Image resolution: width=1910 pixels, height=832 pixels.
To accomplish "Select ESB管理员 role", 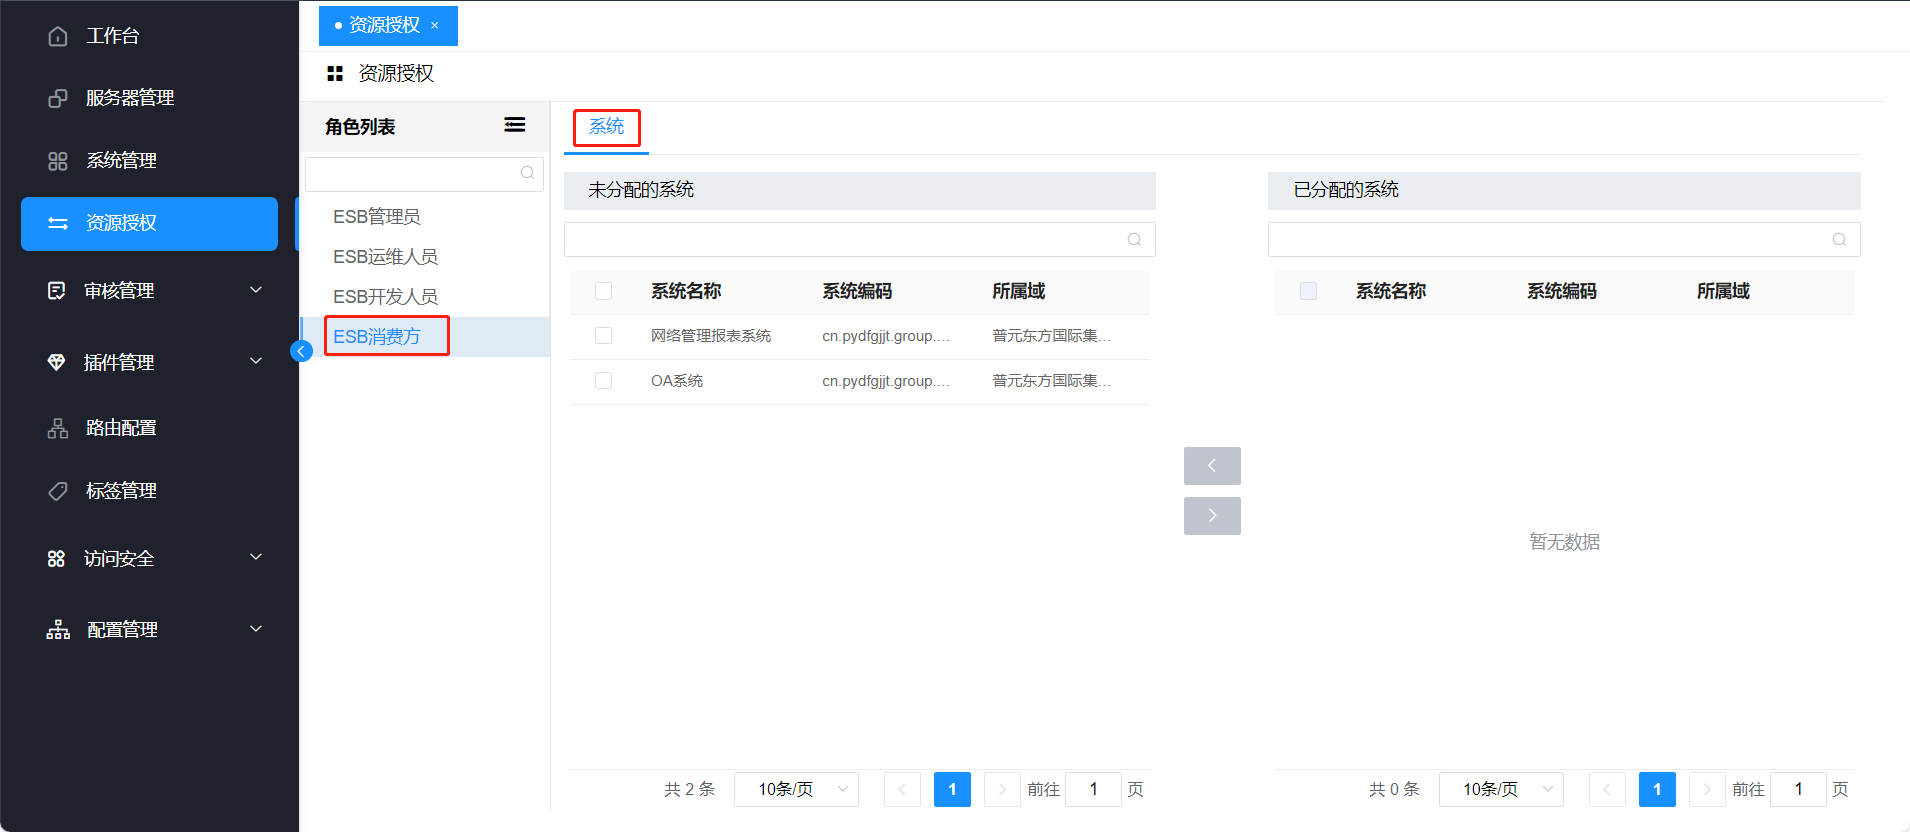I will click(377, 217).
